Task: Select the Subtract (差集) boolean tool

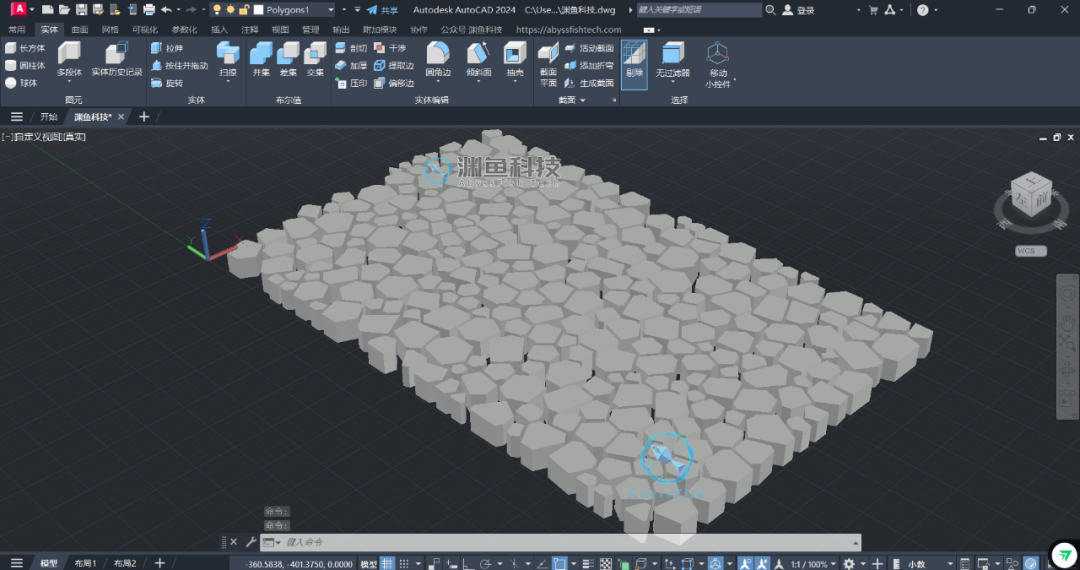Action: [x=288, y=58]
